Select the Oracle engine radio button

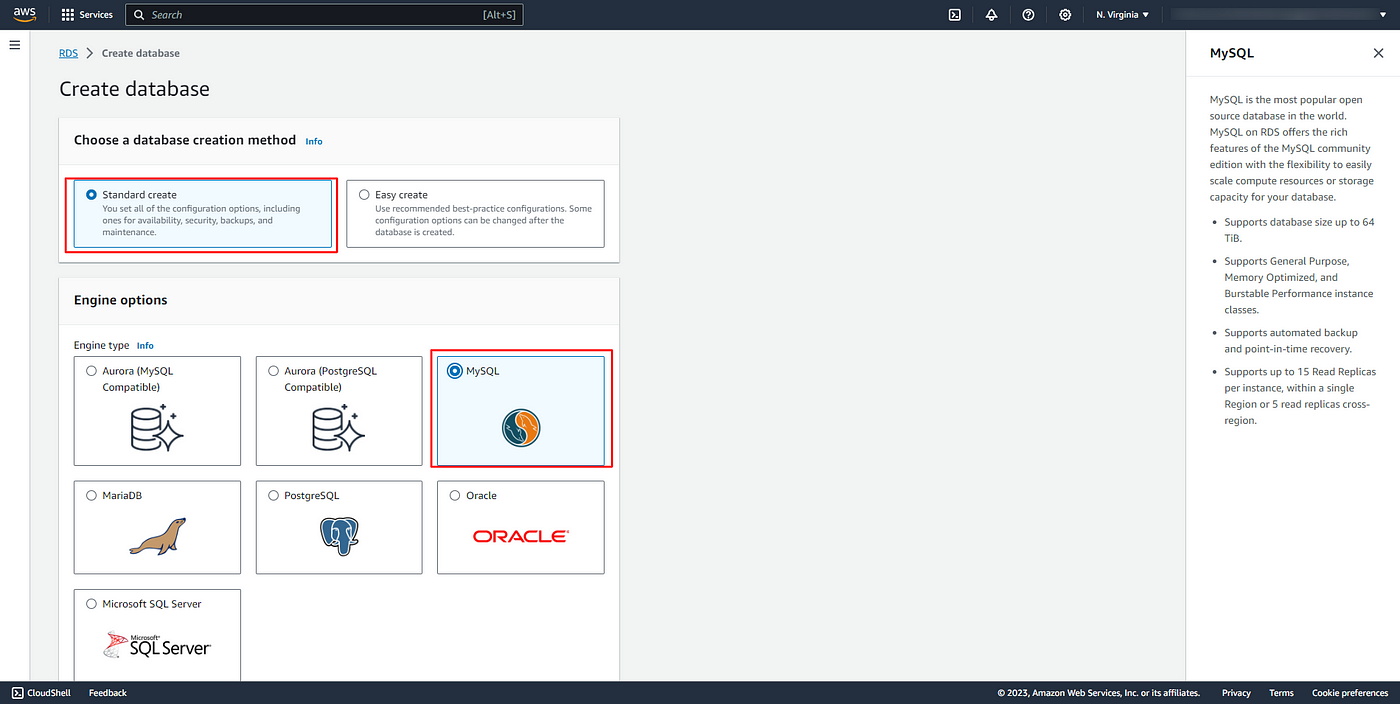(x=455, y=495)
